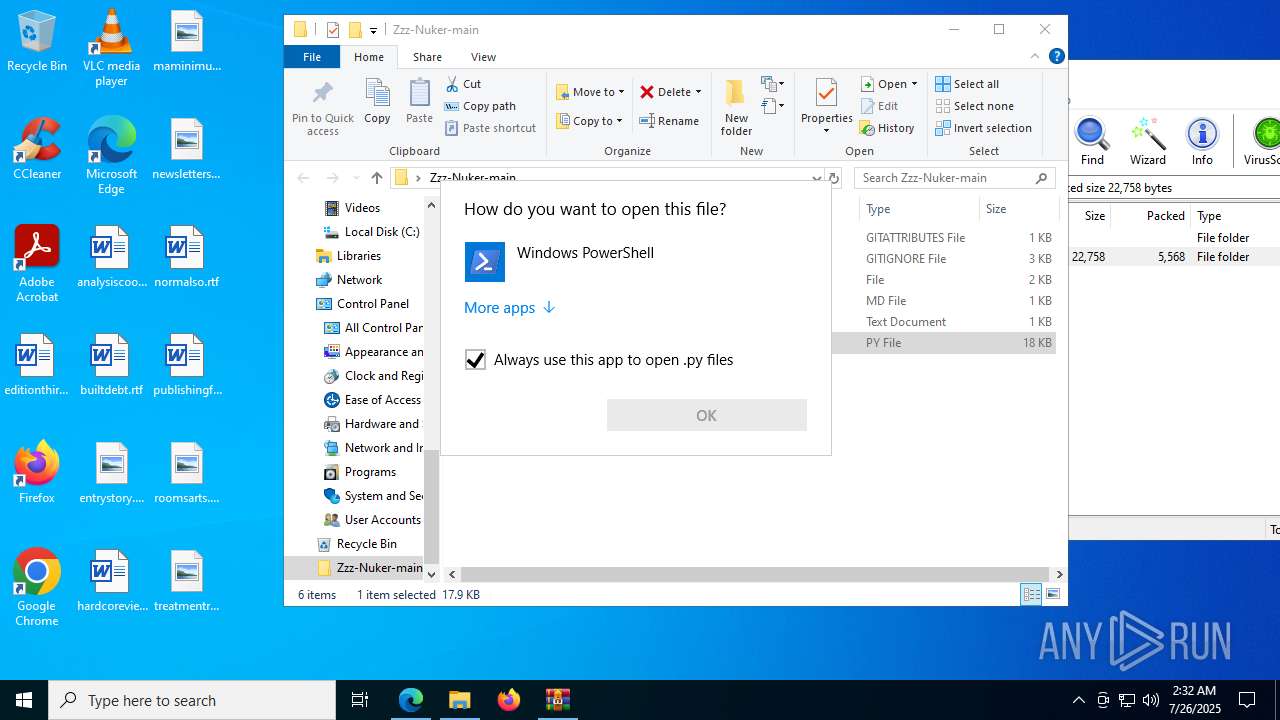
Task: Open History from the ribbon
Action: tap(887, 128)
